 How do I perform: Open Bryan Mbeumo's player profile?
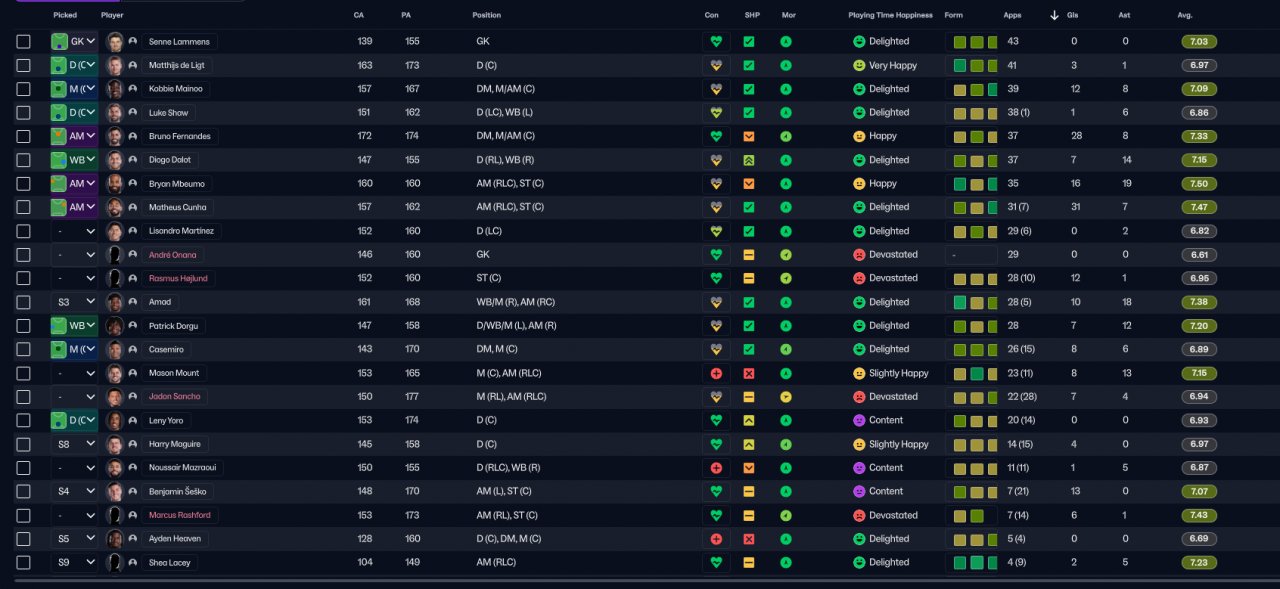pos(176,184)
